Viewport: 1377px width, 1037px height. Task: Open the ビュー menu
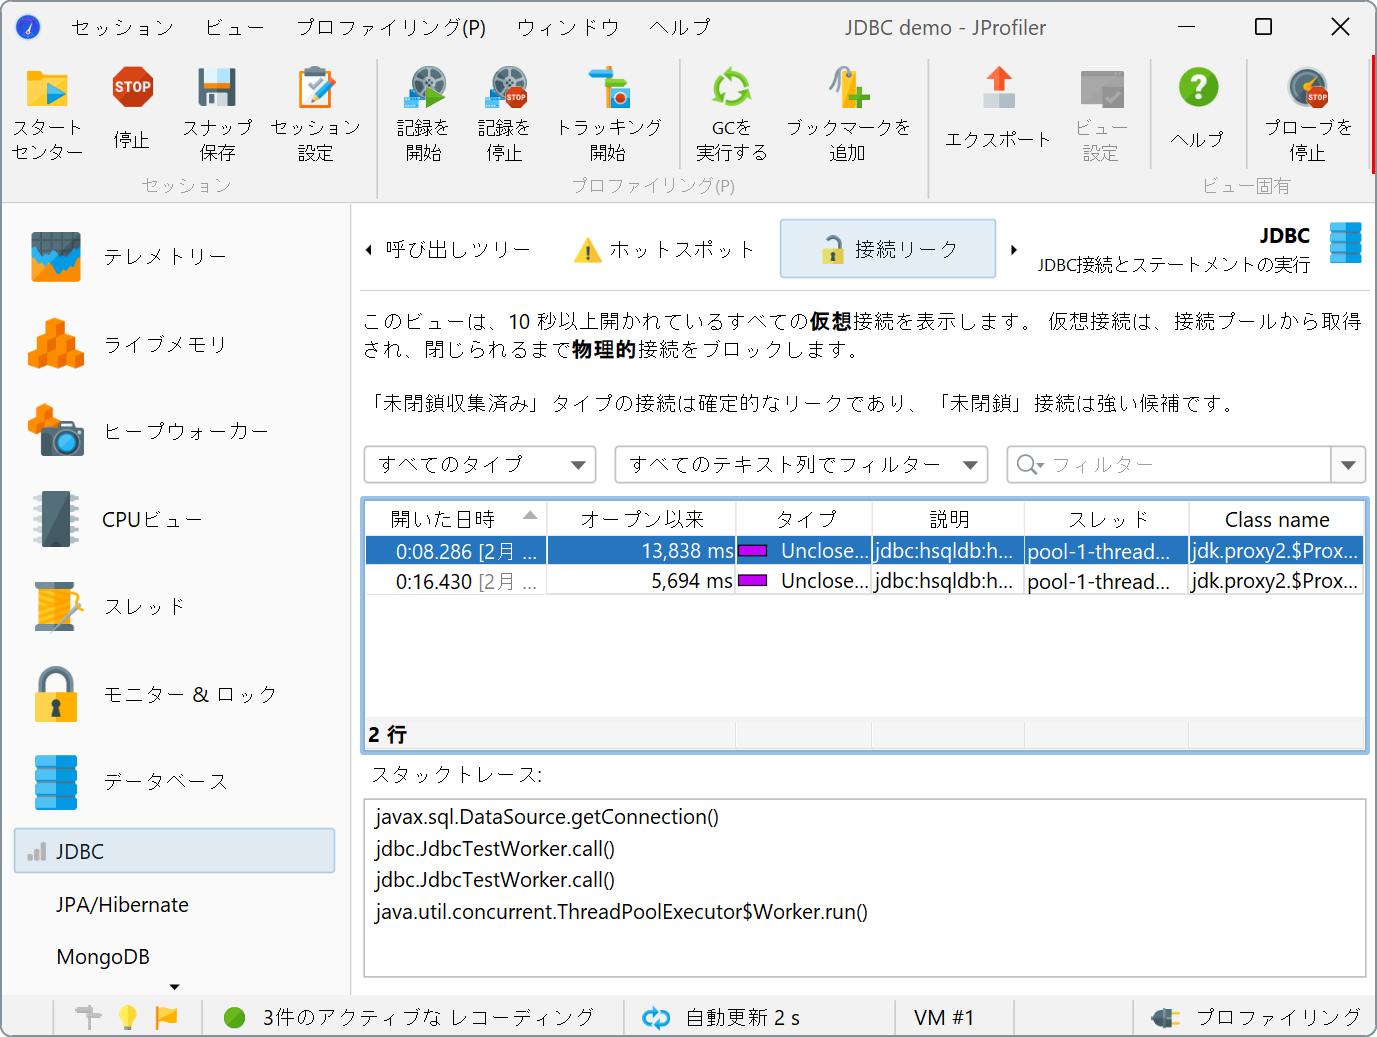[235, 27]
